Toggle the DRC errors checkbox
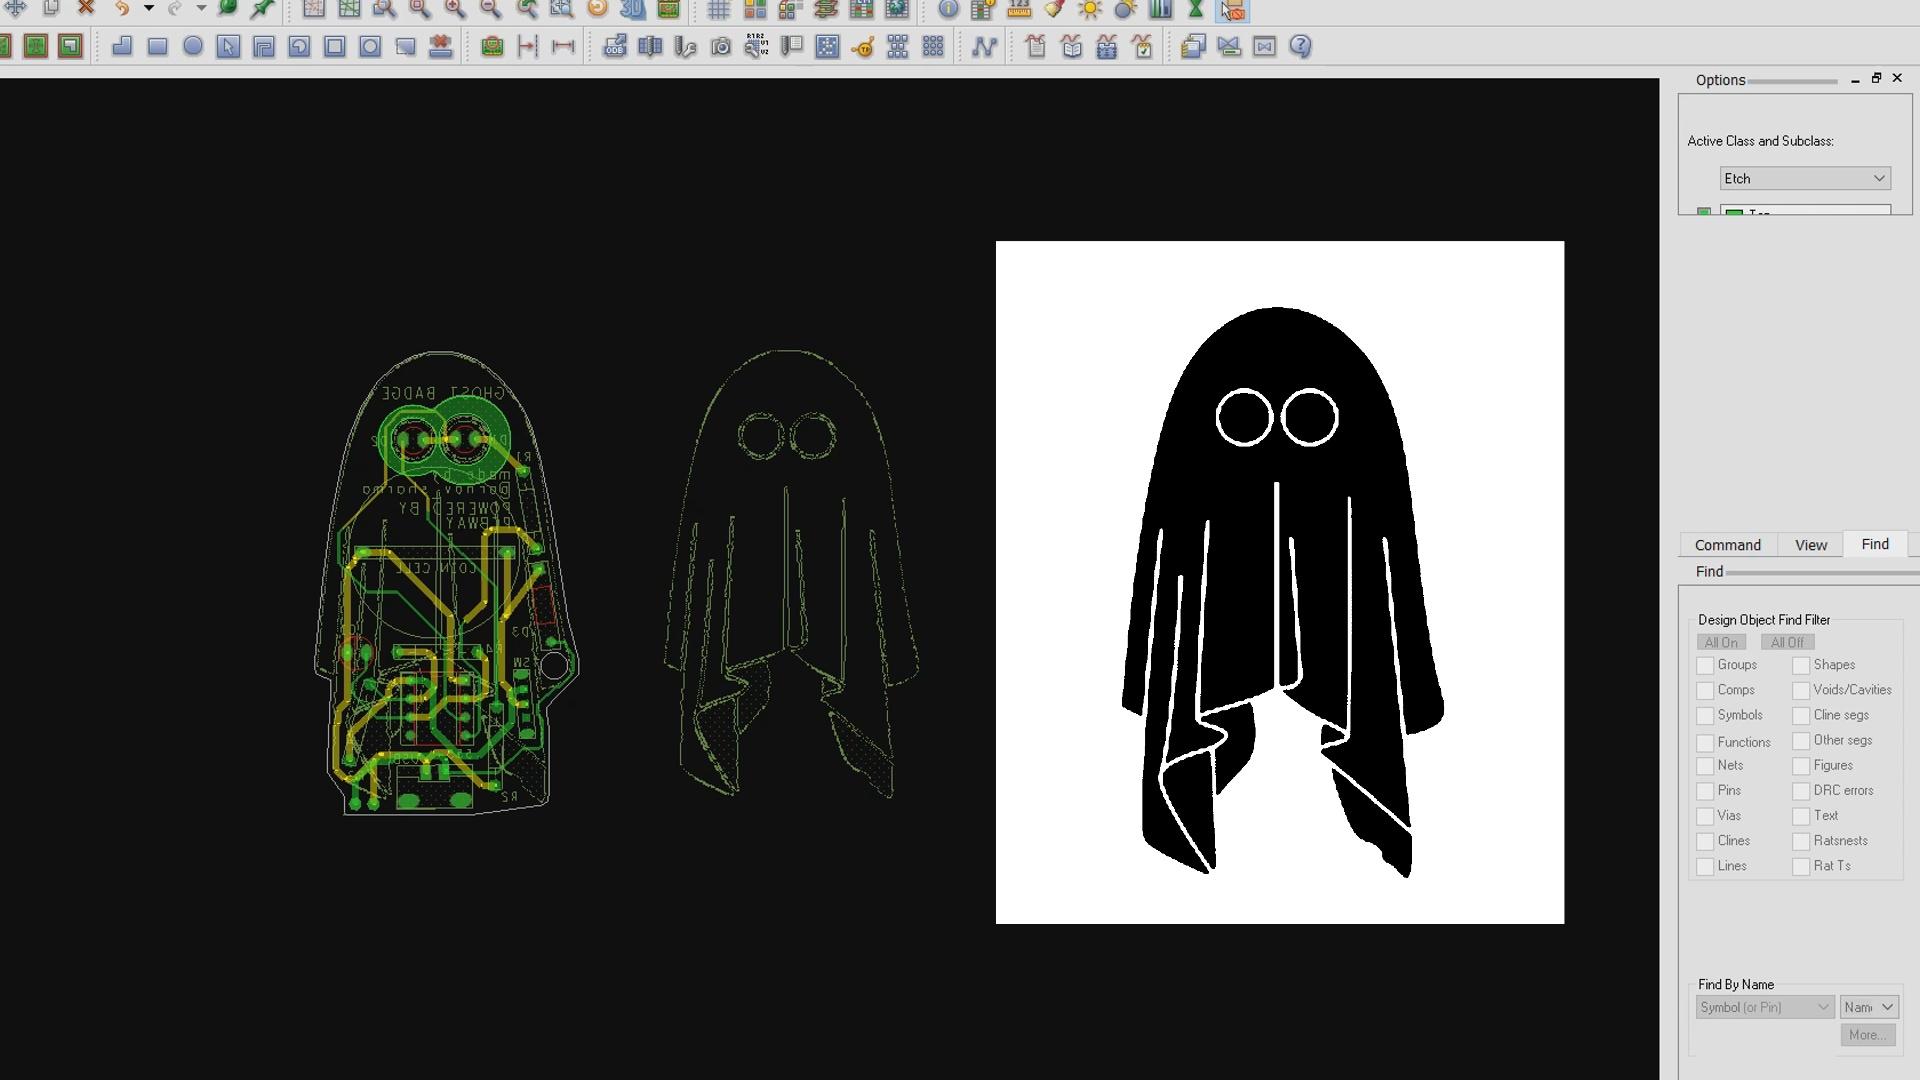The image size is (1920, 1080). coord(1801,792)
